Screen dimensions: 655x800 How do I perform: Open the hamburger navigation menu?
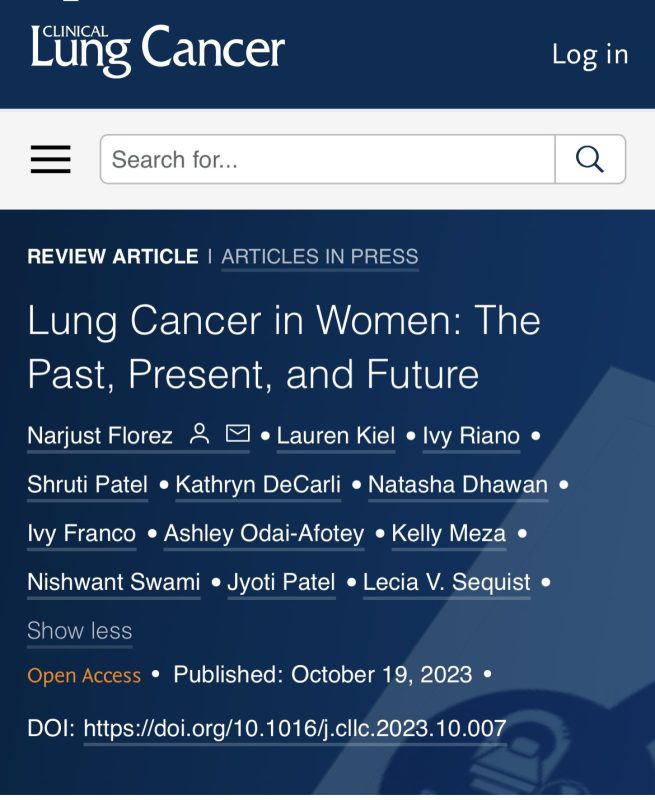click(50, 159)
